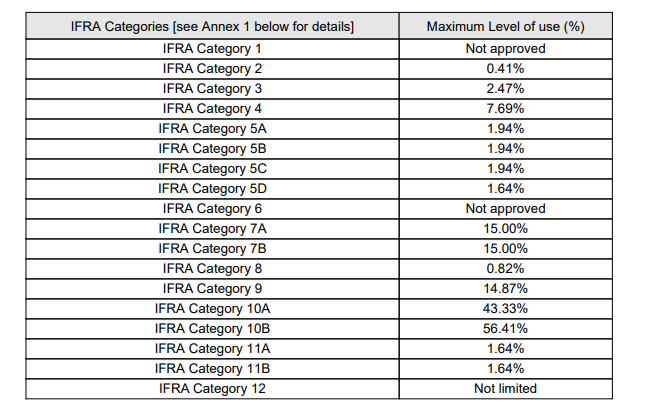Screen dimensions: 666x406
Task: Click the Maximum Level of use header
Action: [505, 25]
